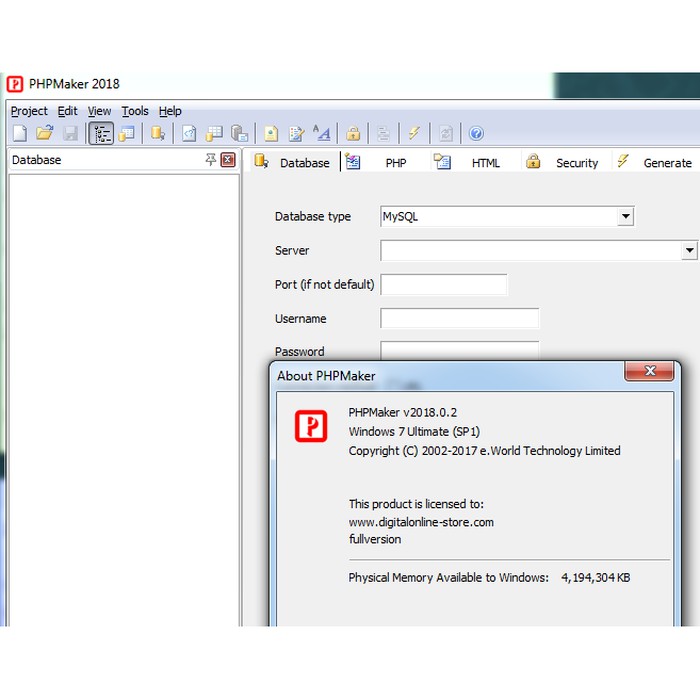Screen dimensions: 700x700
Task: Pin the Database panel with pushpin icon
Action: (210, 160)
